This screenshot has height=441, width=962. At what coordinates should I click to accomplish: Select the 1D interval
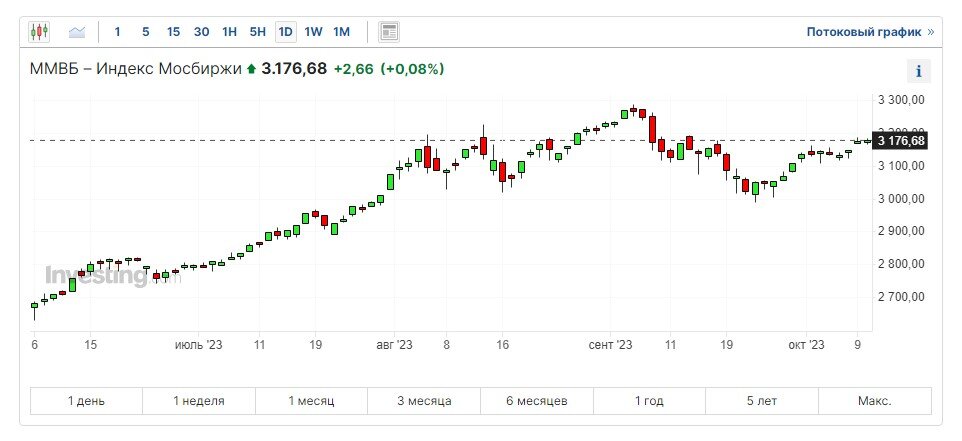coord(285,32)
